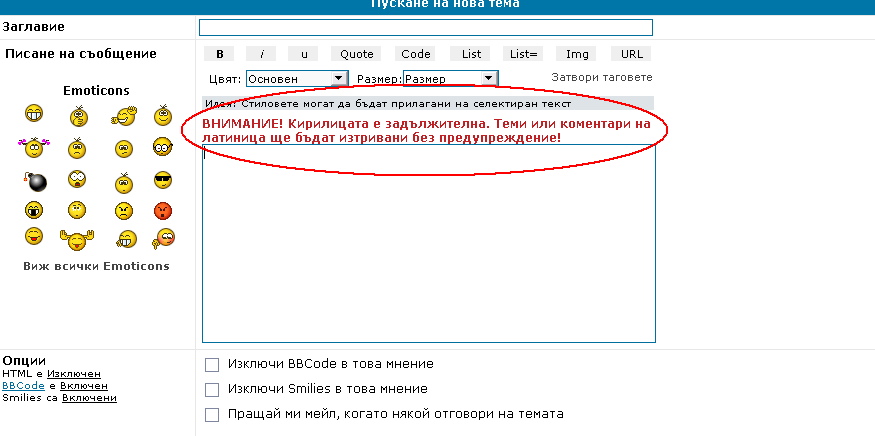Enable 'Изключи BBCode в това мнение' checkbox
This screenshot has width=875, height=436.
[211, 364]
